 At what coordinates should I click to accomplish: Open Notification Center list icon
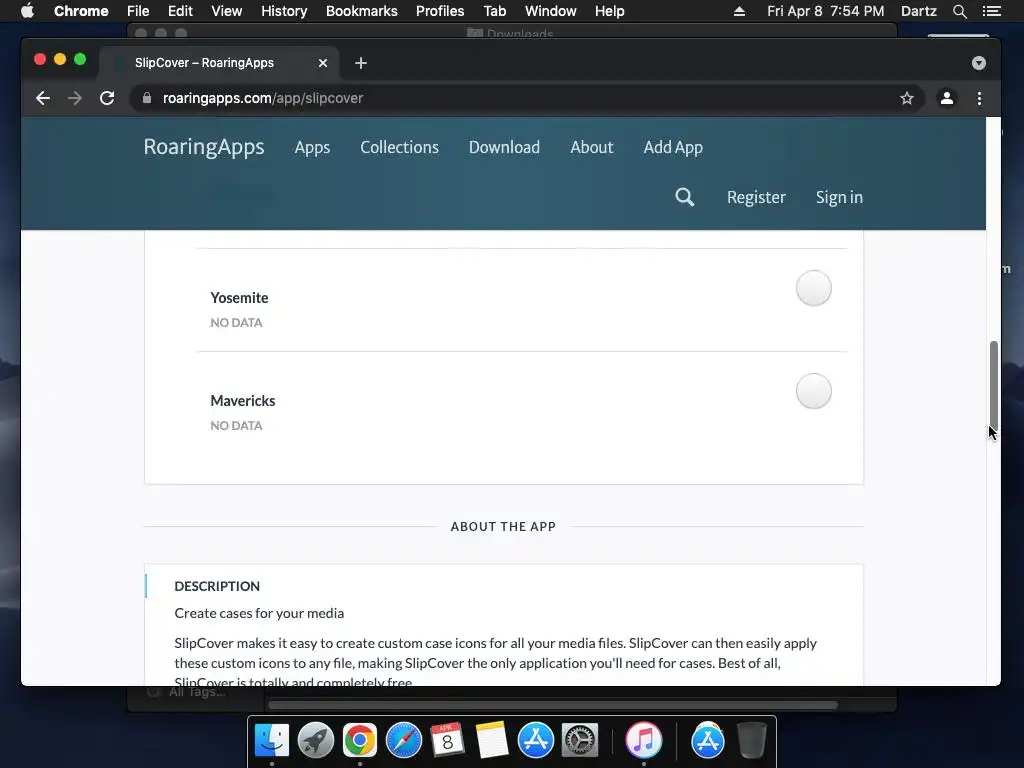tap(991, 11)
